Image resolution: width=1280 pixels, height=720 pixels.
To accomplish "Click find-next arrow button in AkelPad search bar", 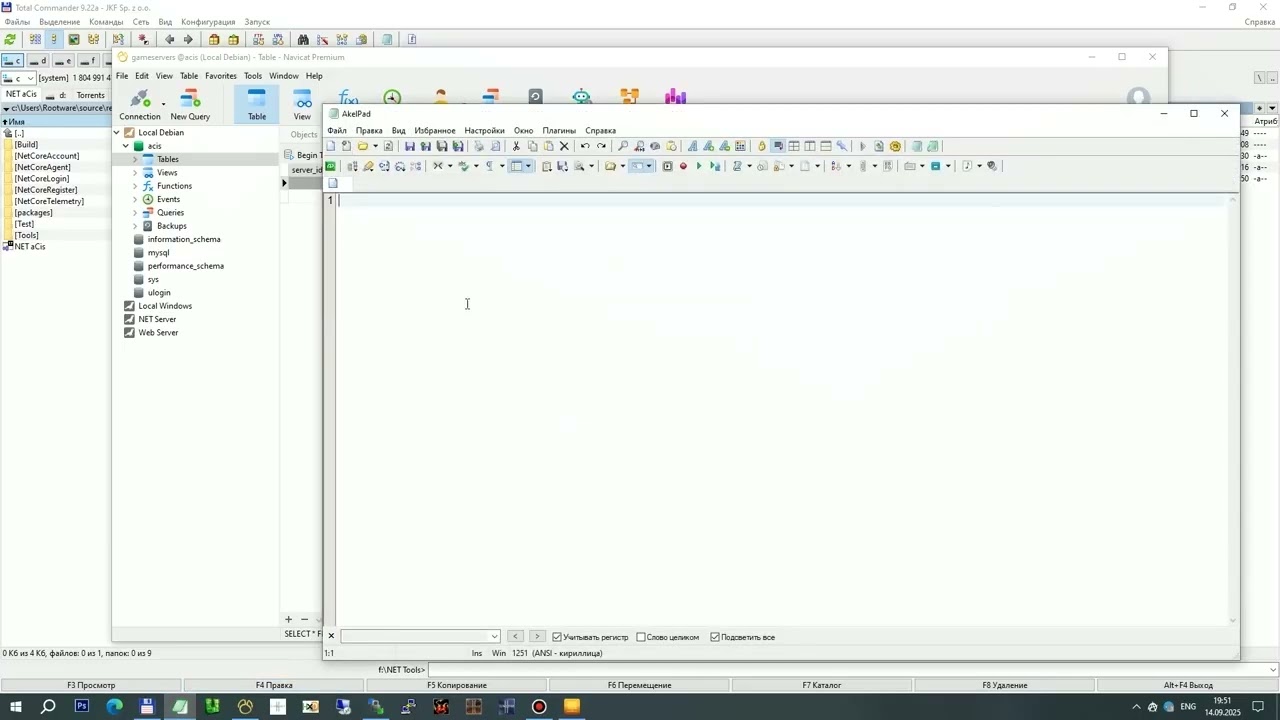I will [537, 636].
